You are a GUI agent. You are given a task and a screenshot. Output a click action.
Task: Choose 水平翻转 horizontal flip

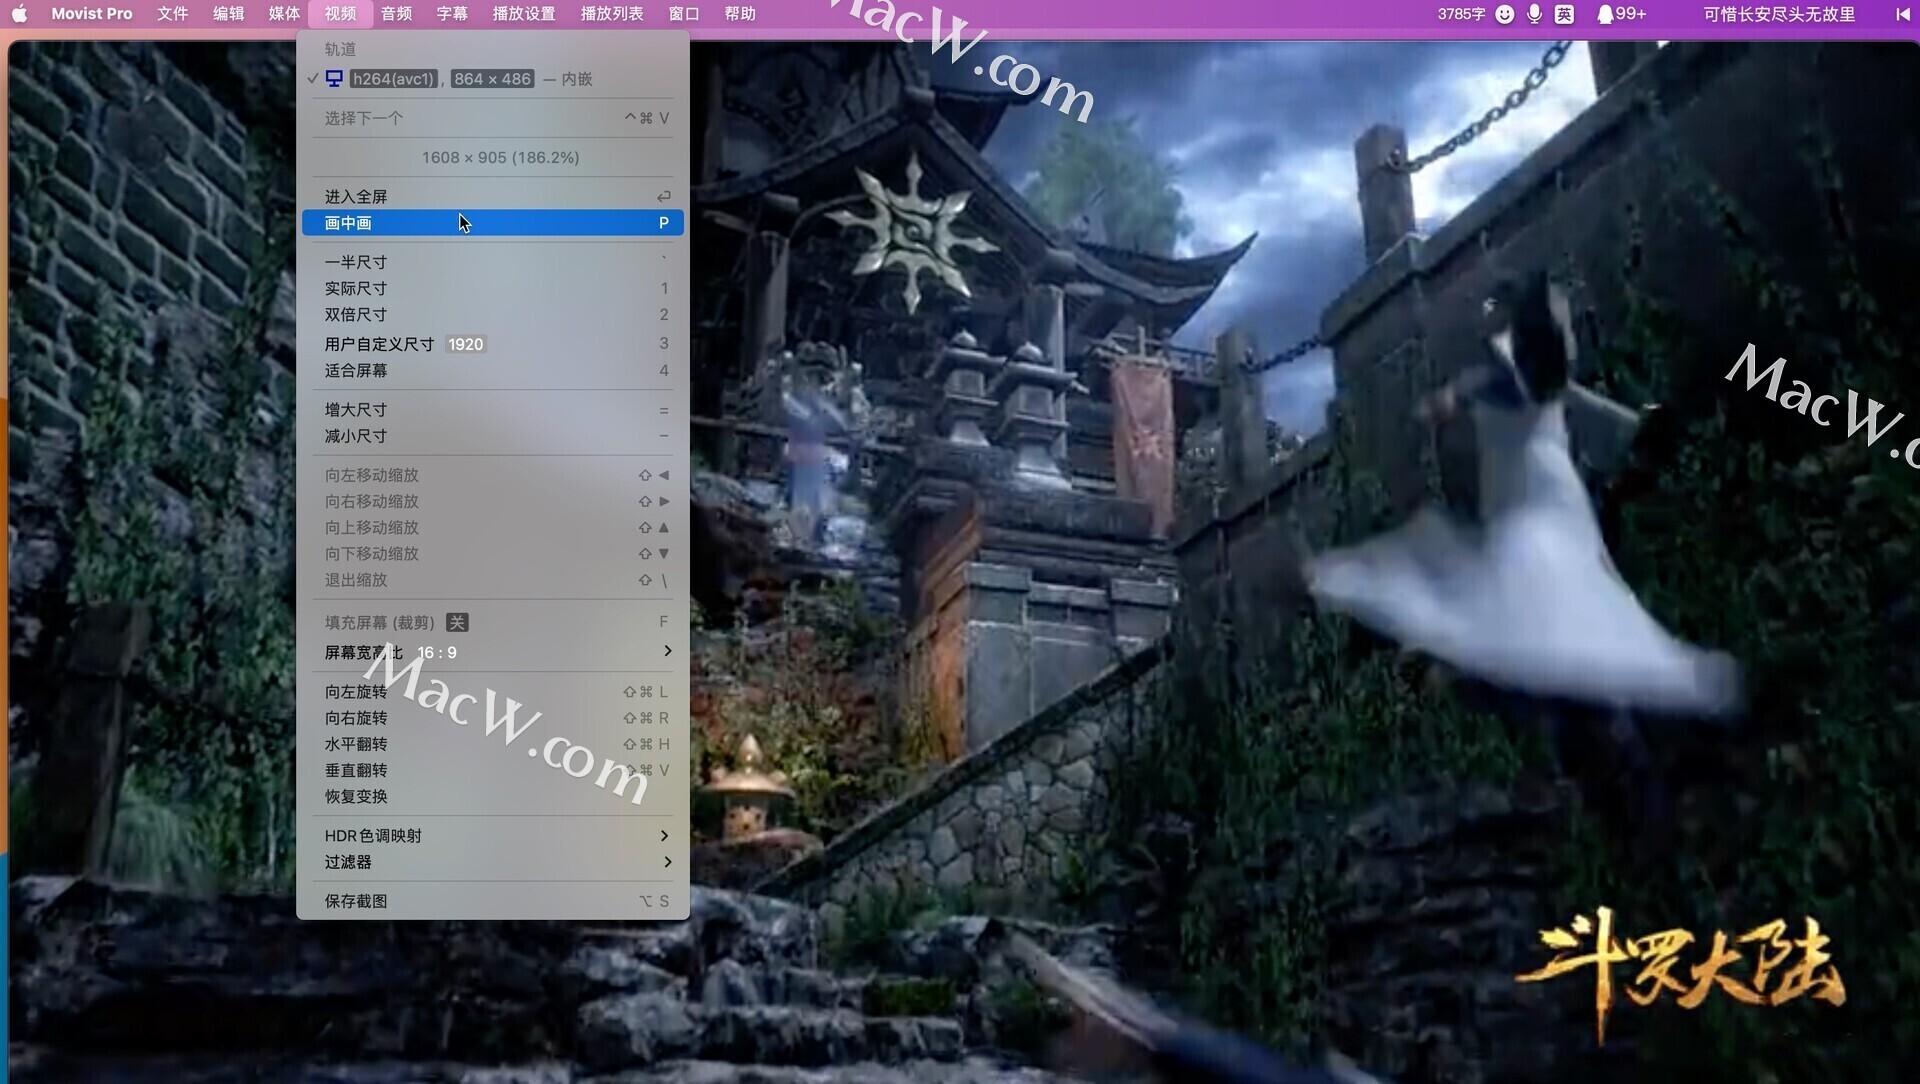pos(493,744)
